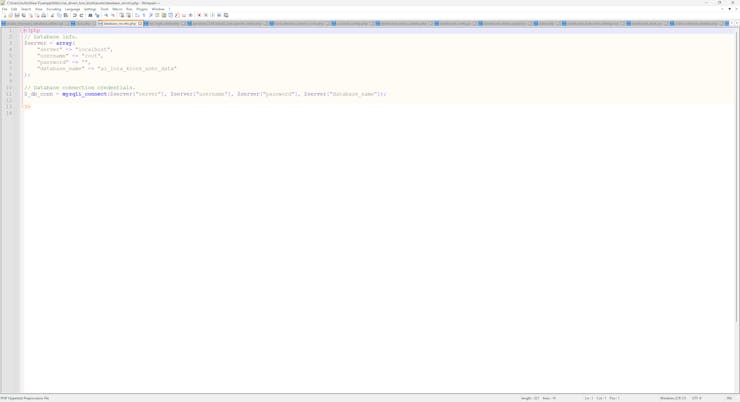Click the "database_name" array entry line
Image resolution: width=740 pixels, height=402 pixels.
click(107, 68)
